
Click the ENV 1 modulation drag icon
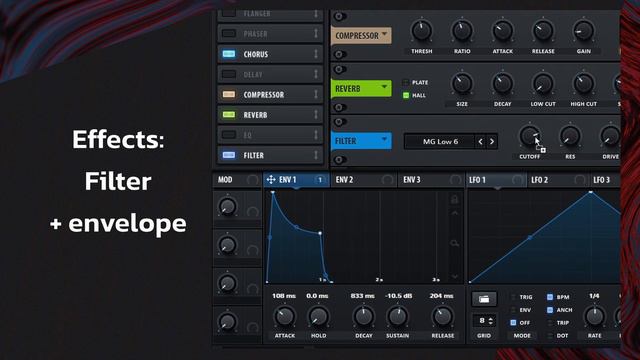point(271,179)
